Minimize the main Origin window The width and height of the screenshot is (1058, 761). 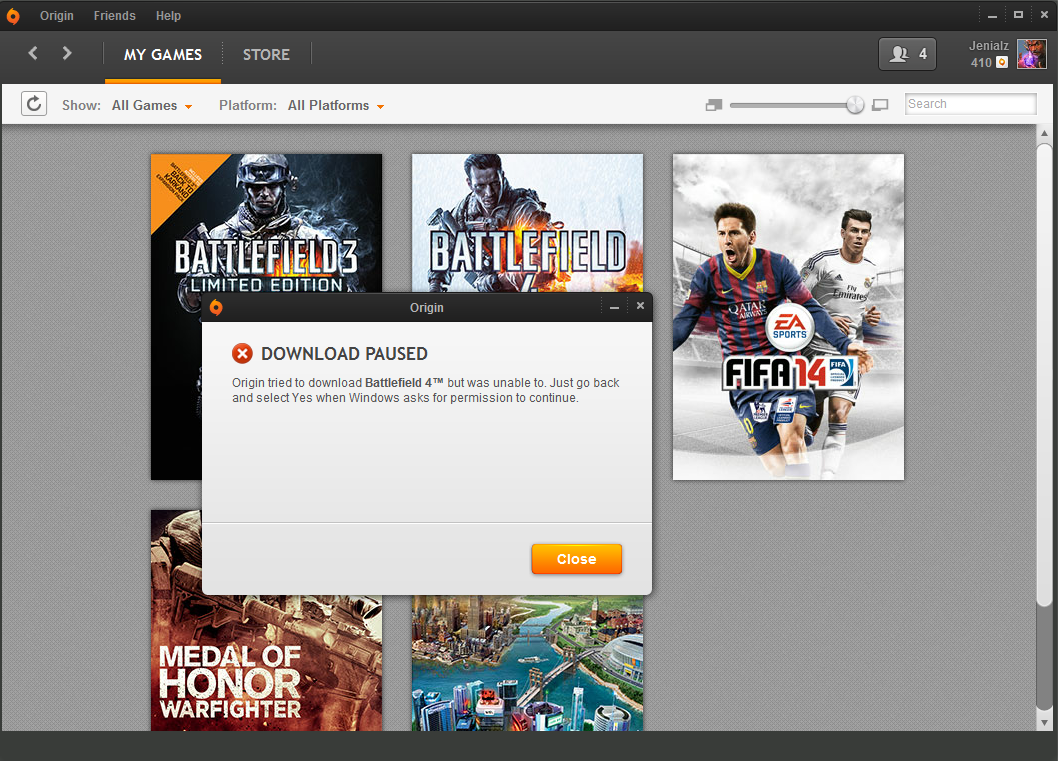click(993, 15)
